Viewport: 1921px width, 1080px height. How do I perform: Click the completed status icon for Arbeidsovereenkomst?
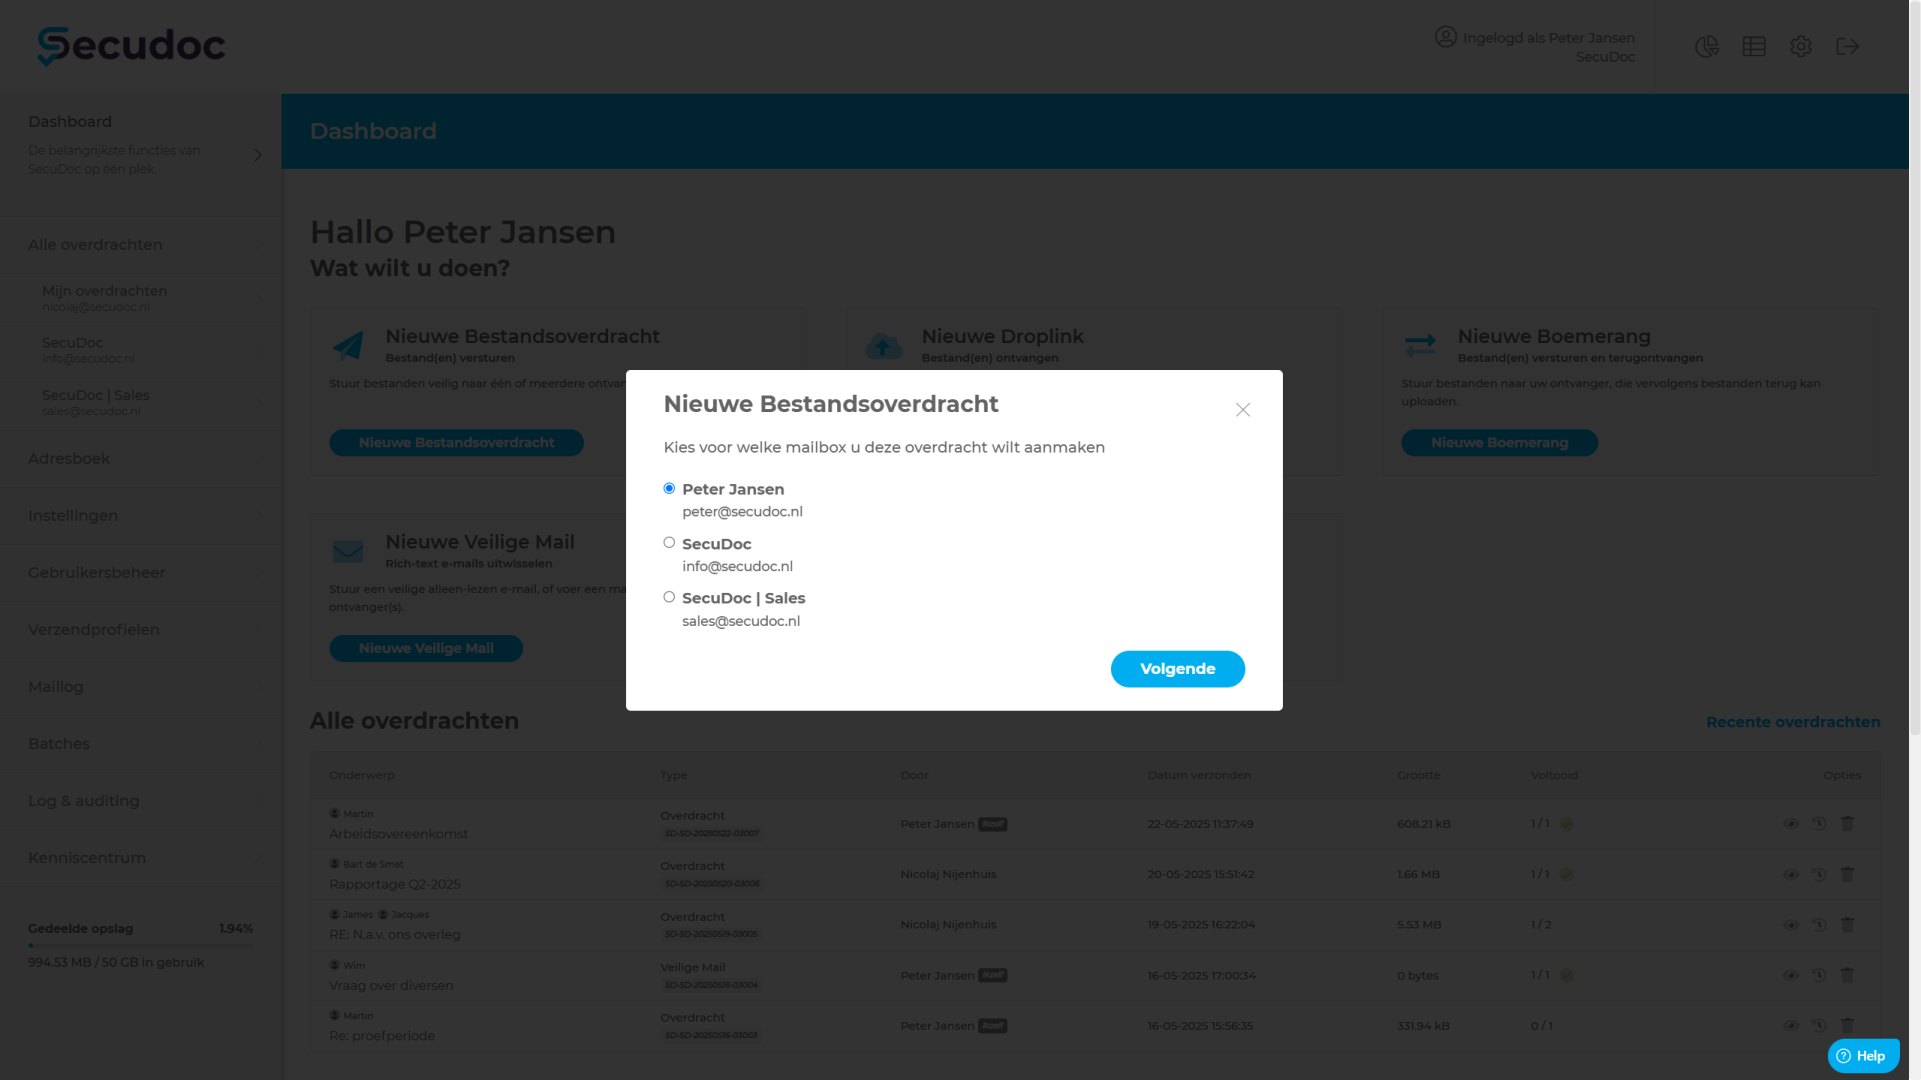coord(1567,824)
